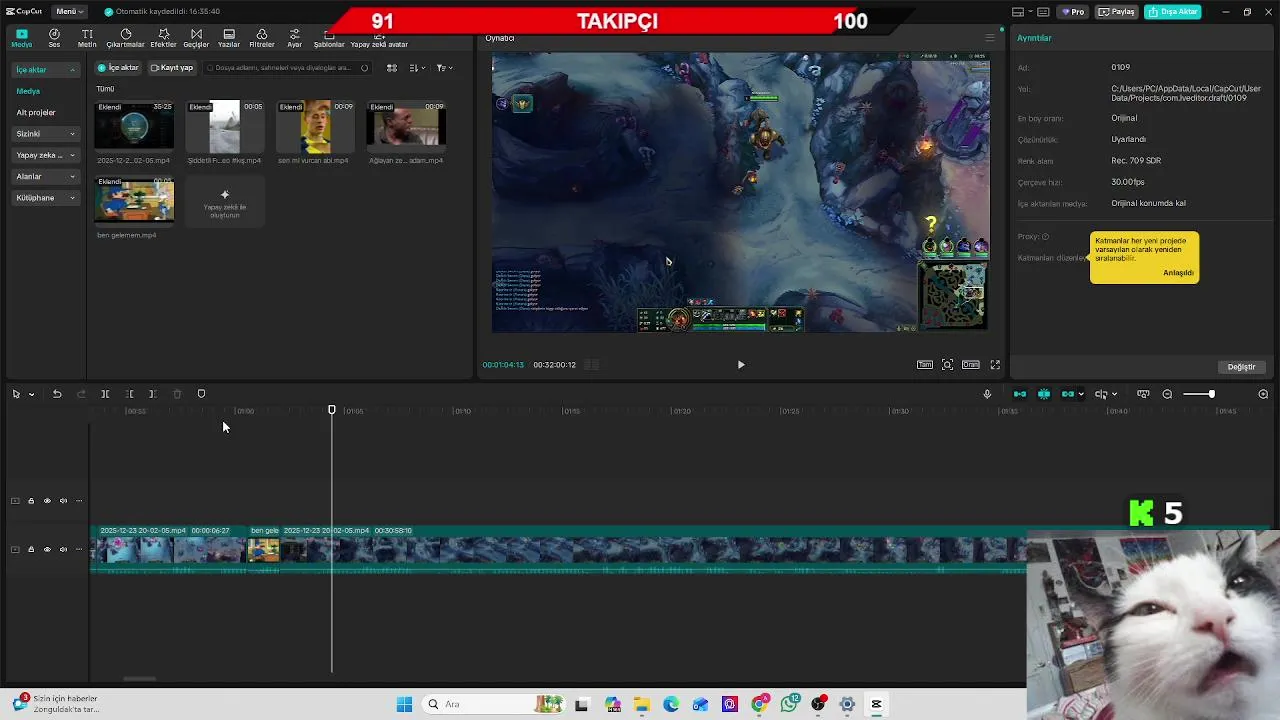The image size is (1280, 720).
Task: Expand the Kütüphane sidebar section
Action: [45, 198]
